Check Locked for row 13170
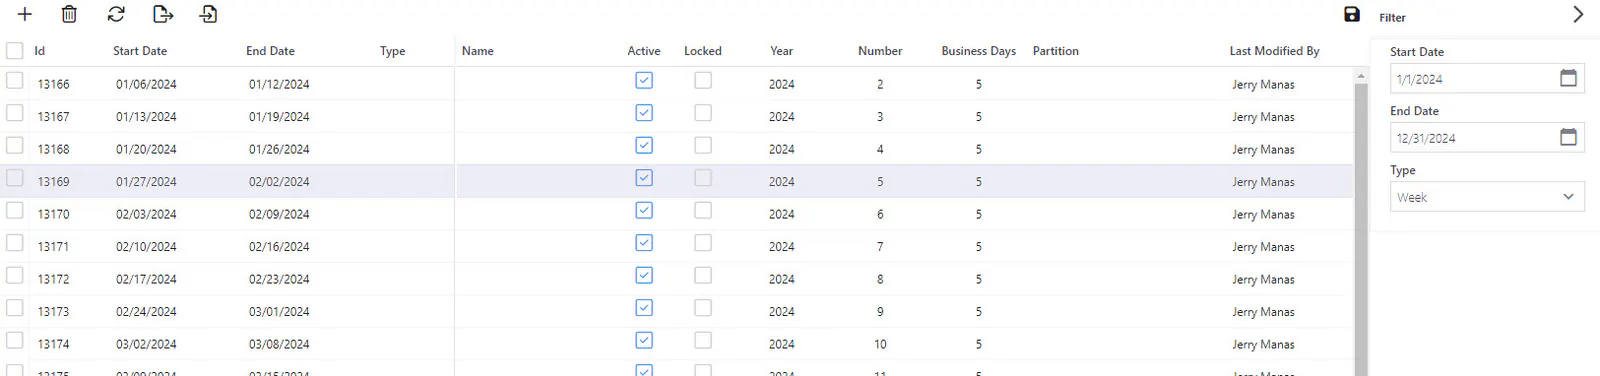 pos(703,210)
